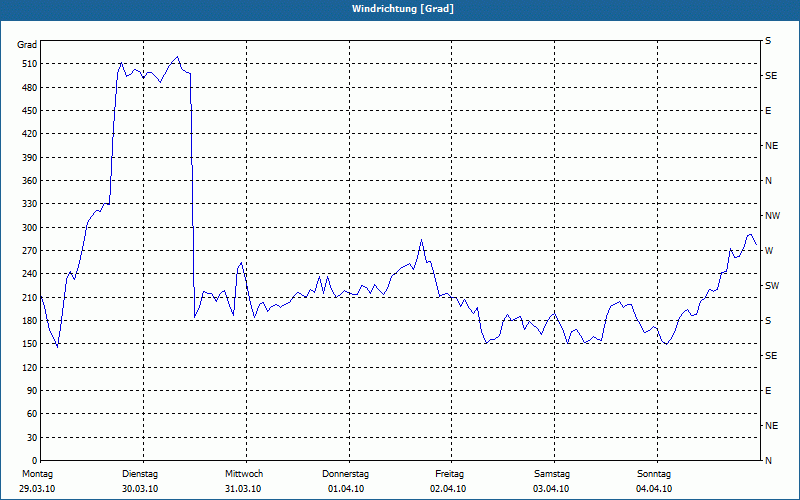Select the 390 axis value
The width and height of the screenshot is (800, 500).
tap(29, 158)
